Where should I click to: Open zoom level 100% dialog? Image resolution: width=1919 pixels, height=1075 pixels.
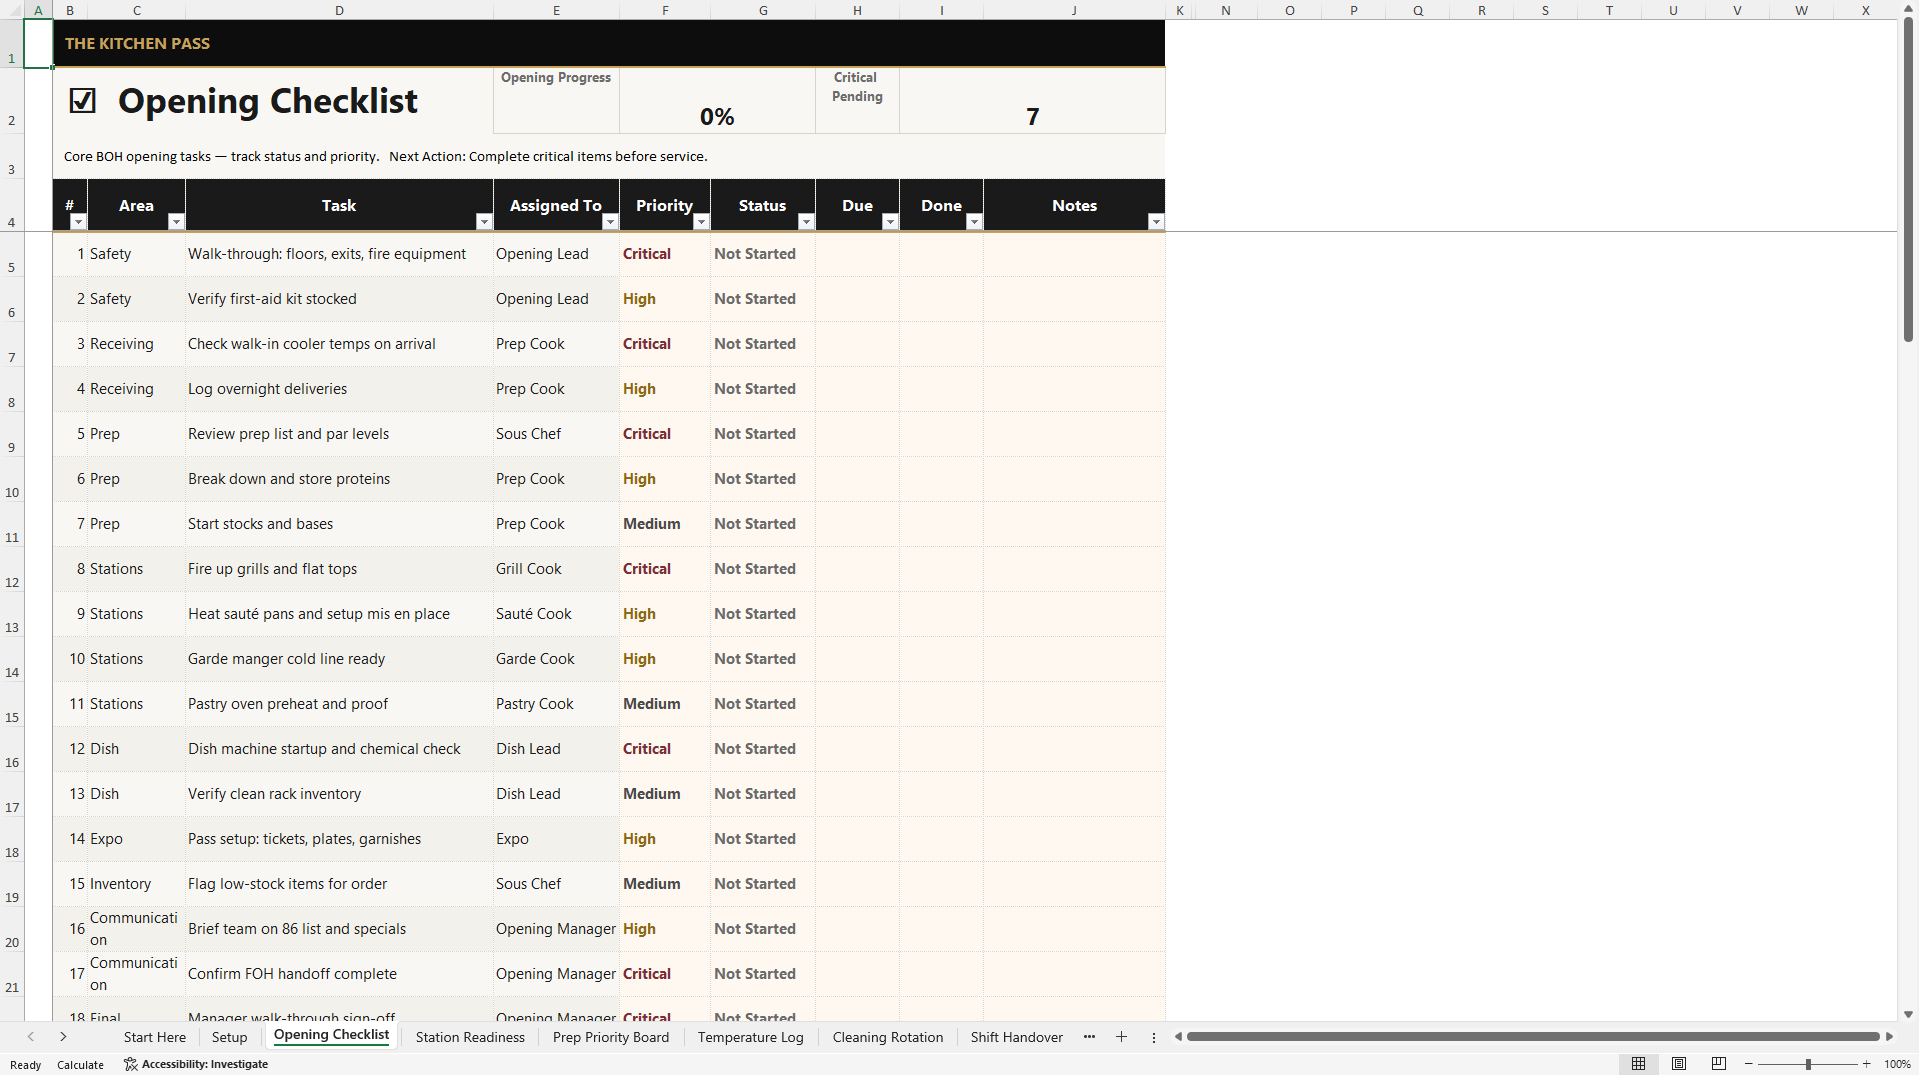[1897, 1064]
